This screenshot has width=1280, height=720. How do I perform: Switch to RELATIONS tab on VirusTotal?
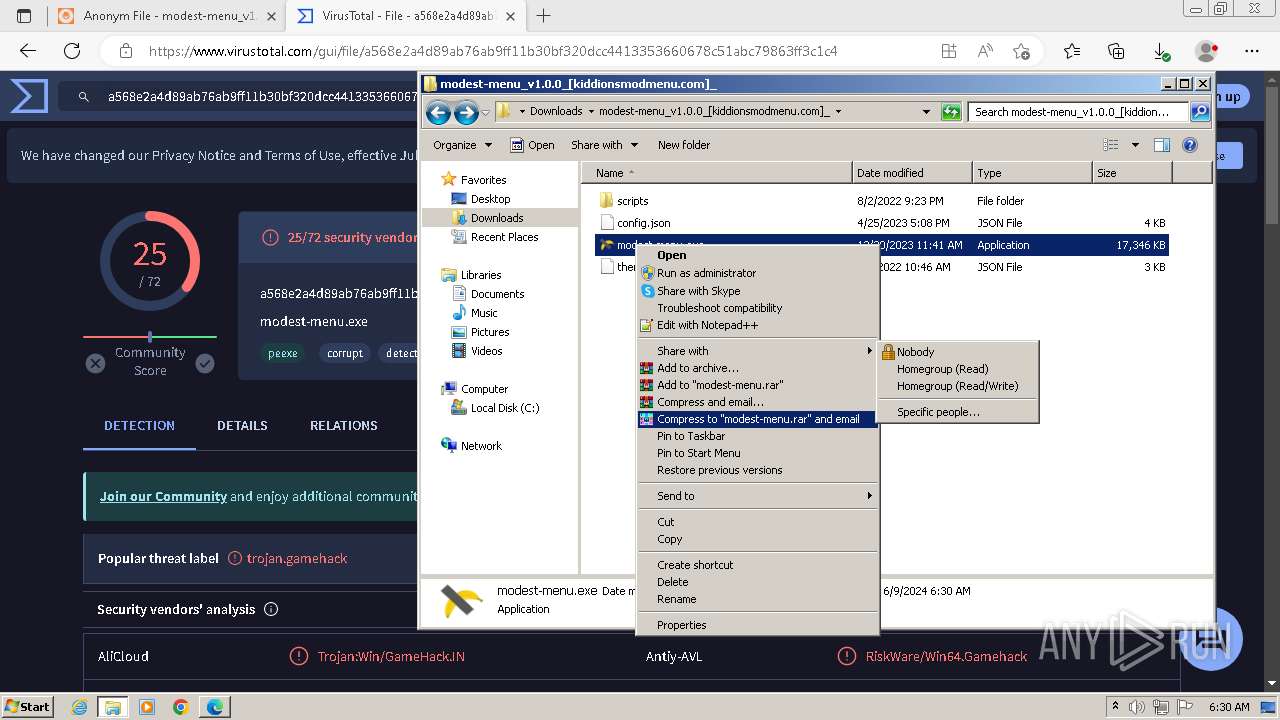click(343, 425)
